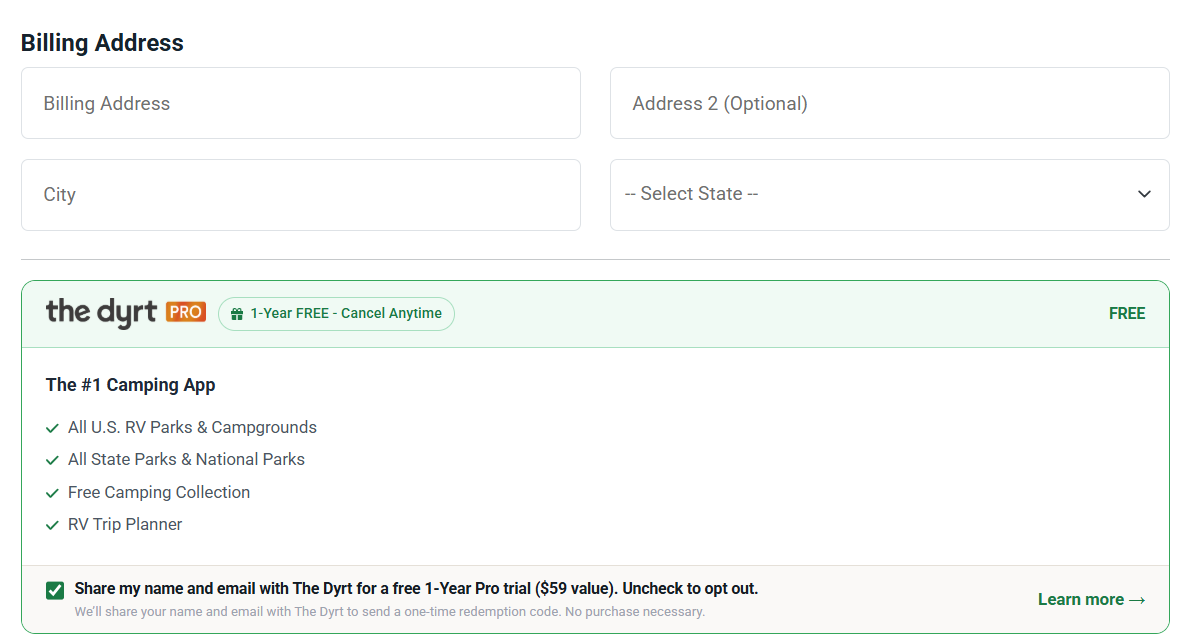Click checkmark beside RV Trip Planner
This screenshot has width=1186, height=642.
coord(52,525)
